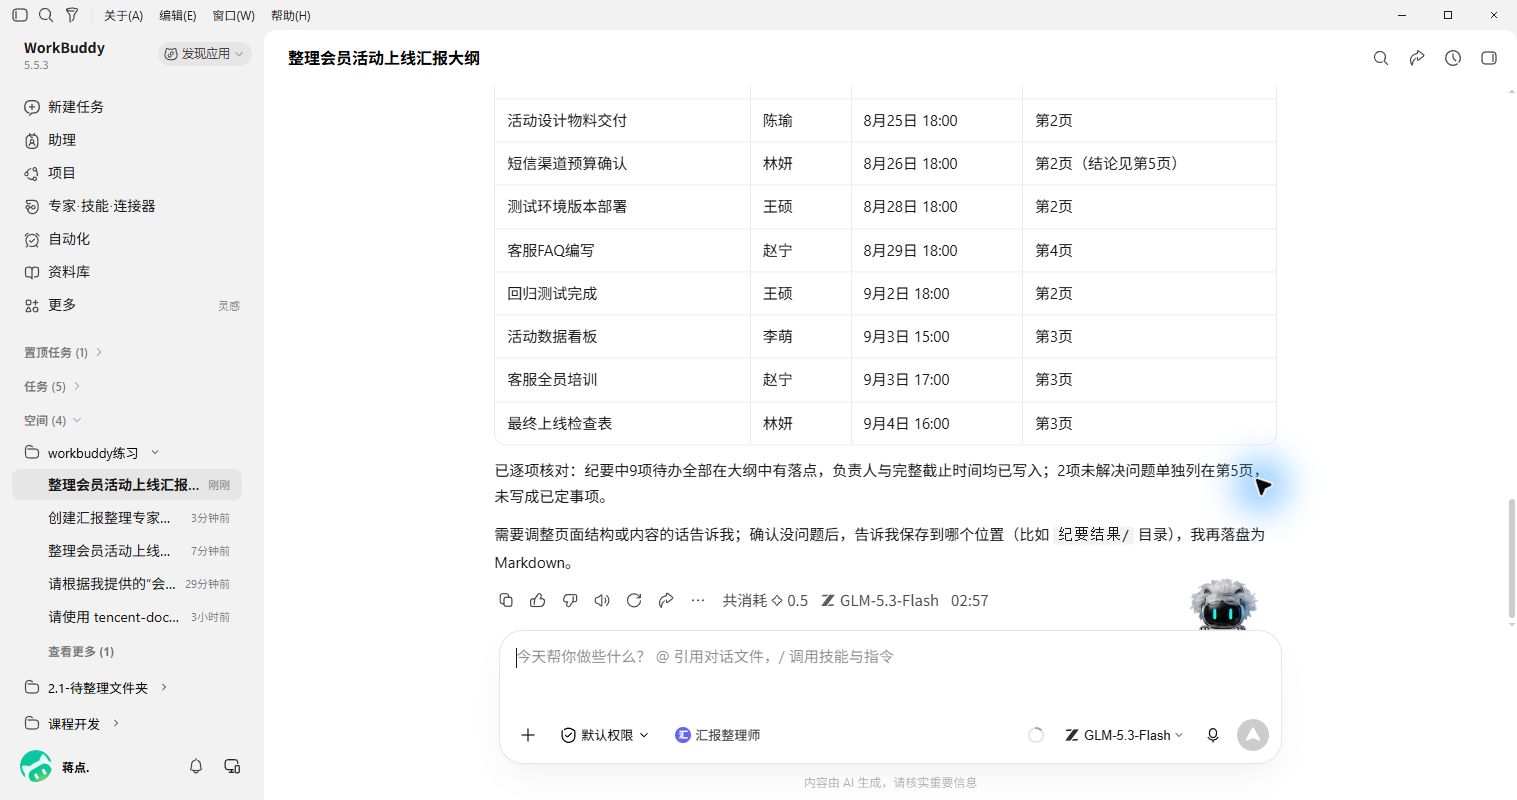The height and width of the screenshot is (800, 1517).
Task: Open the notifications bell icon
Action: 196,766
